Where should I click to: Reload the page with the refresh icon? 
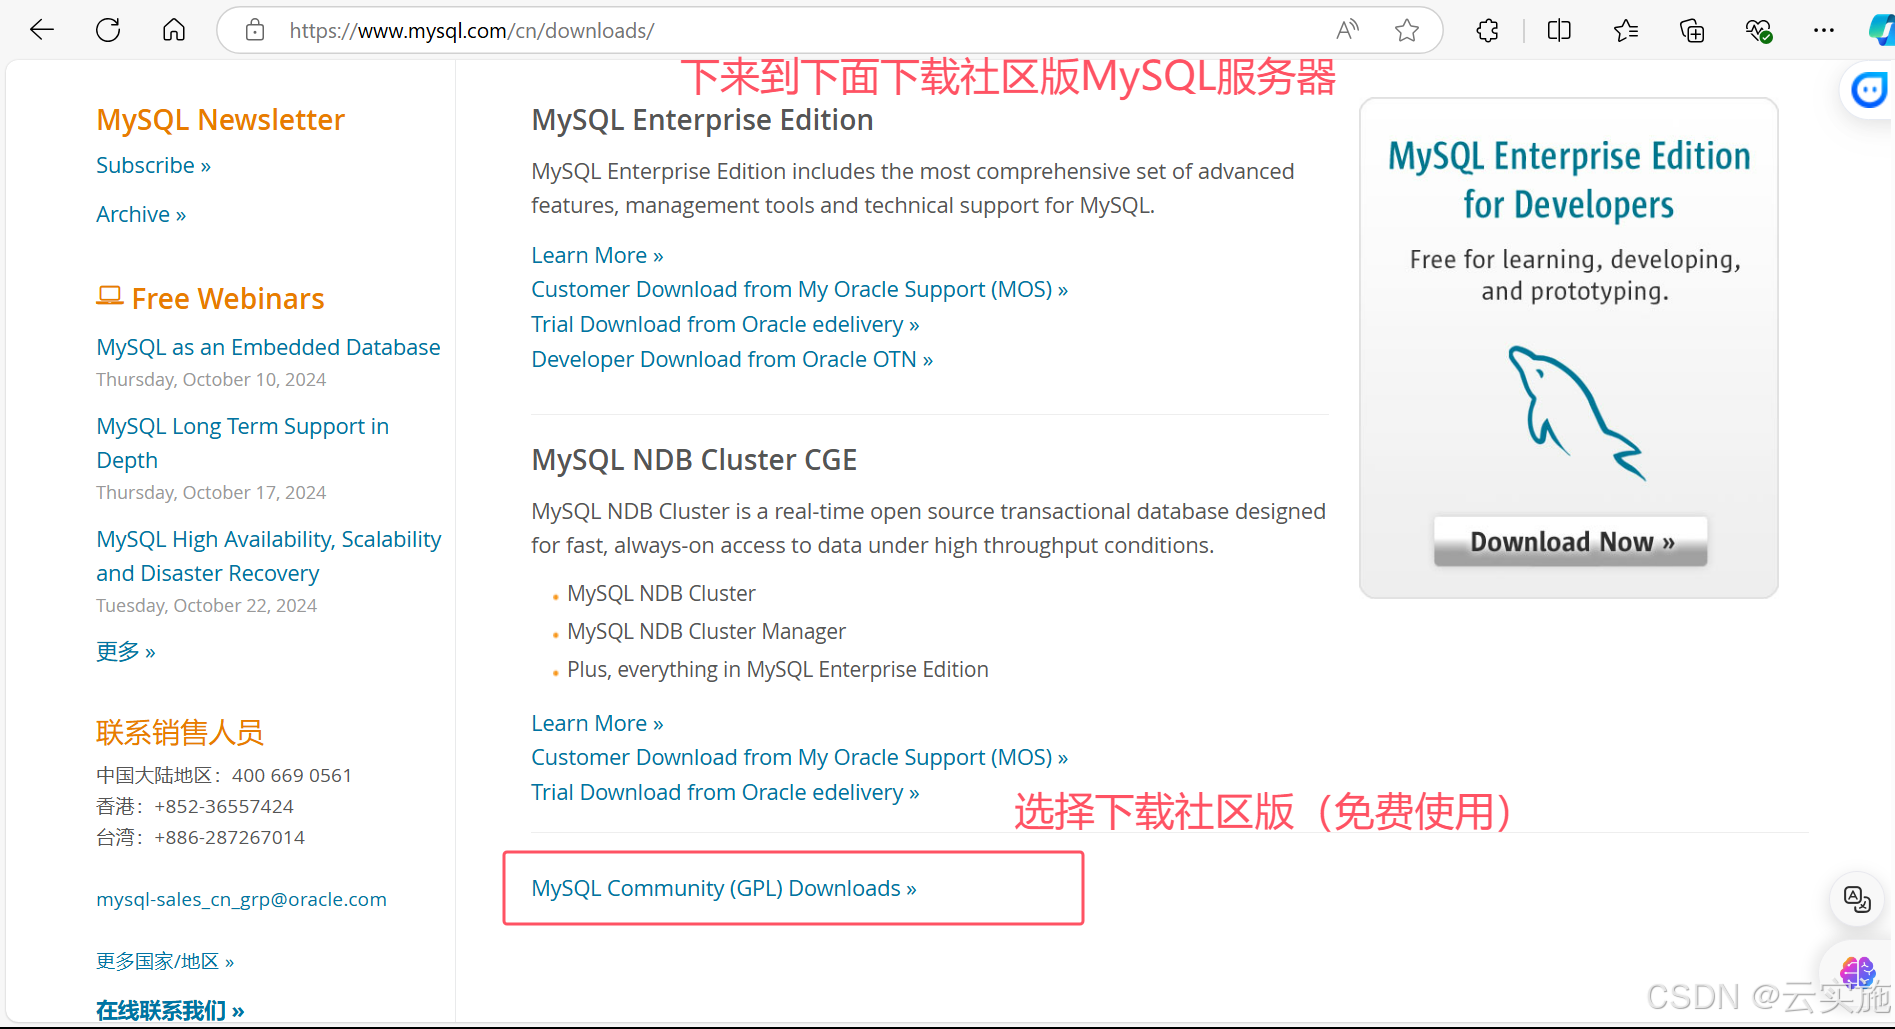point(108,30)
